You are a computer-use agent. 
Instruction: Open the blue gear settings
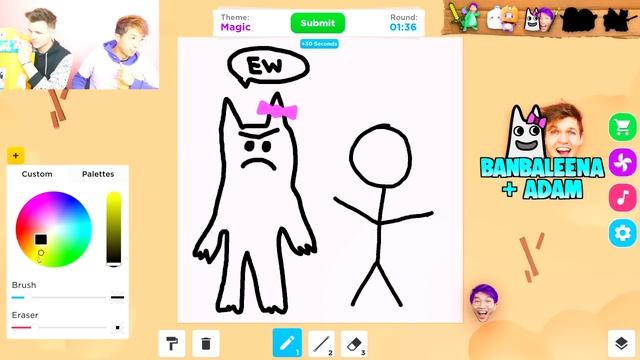[622, 233]
